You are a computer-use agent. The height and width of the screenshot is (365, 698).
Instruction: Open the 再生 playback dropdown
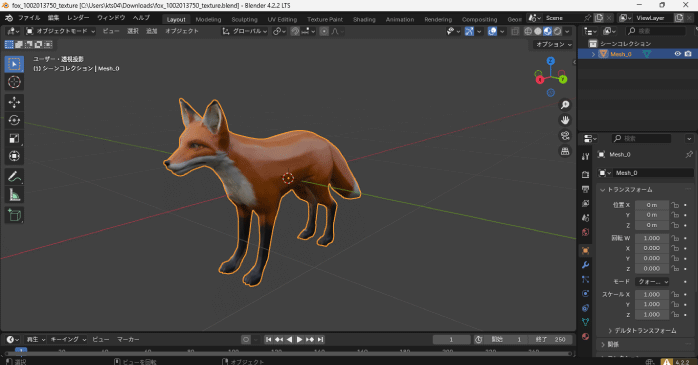(36, 340)
